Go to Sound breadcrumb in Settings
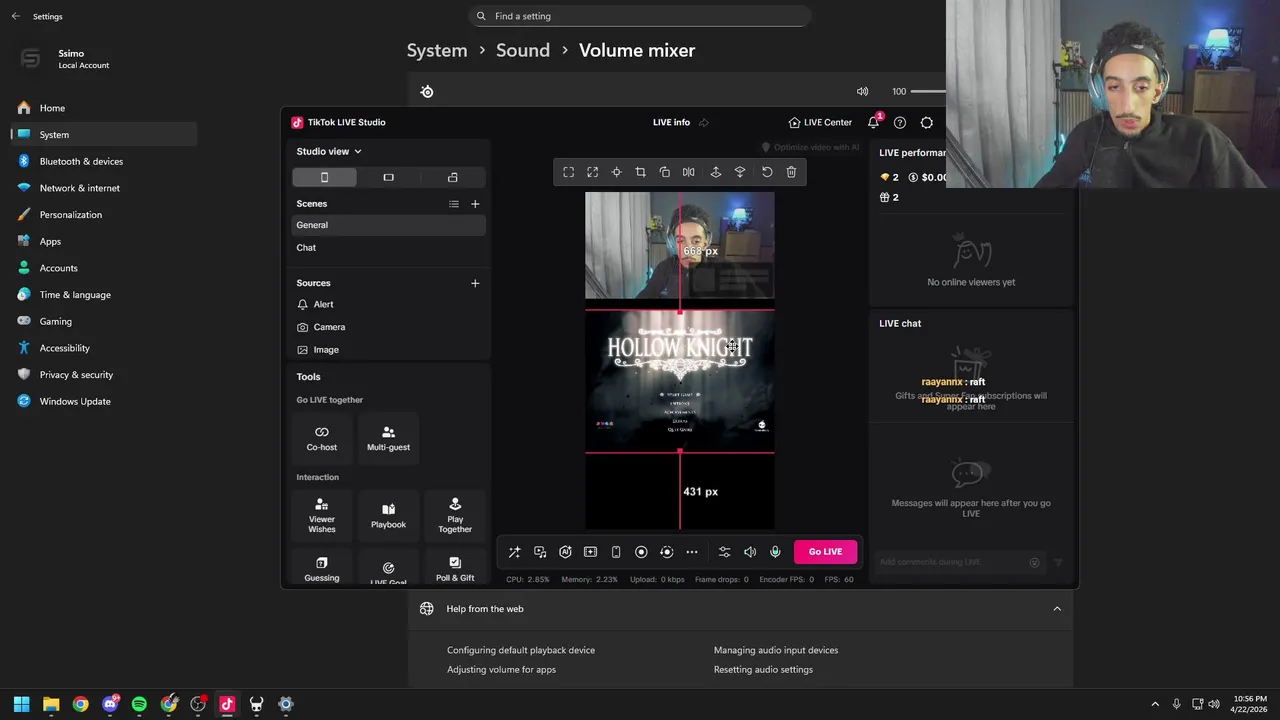 [x=523, y=50]
